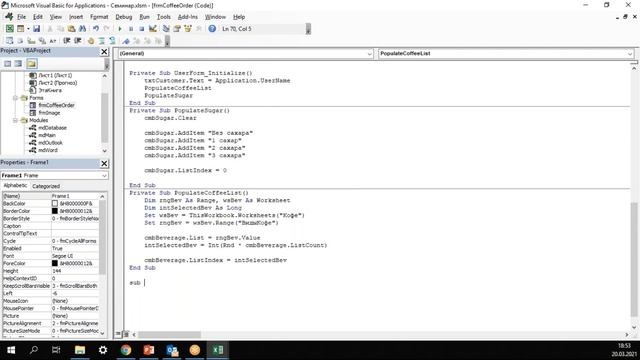Switch to the Alphabetic properties tab

click(x=15, y=186)
